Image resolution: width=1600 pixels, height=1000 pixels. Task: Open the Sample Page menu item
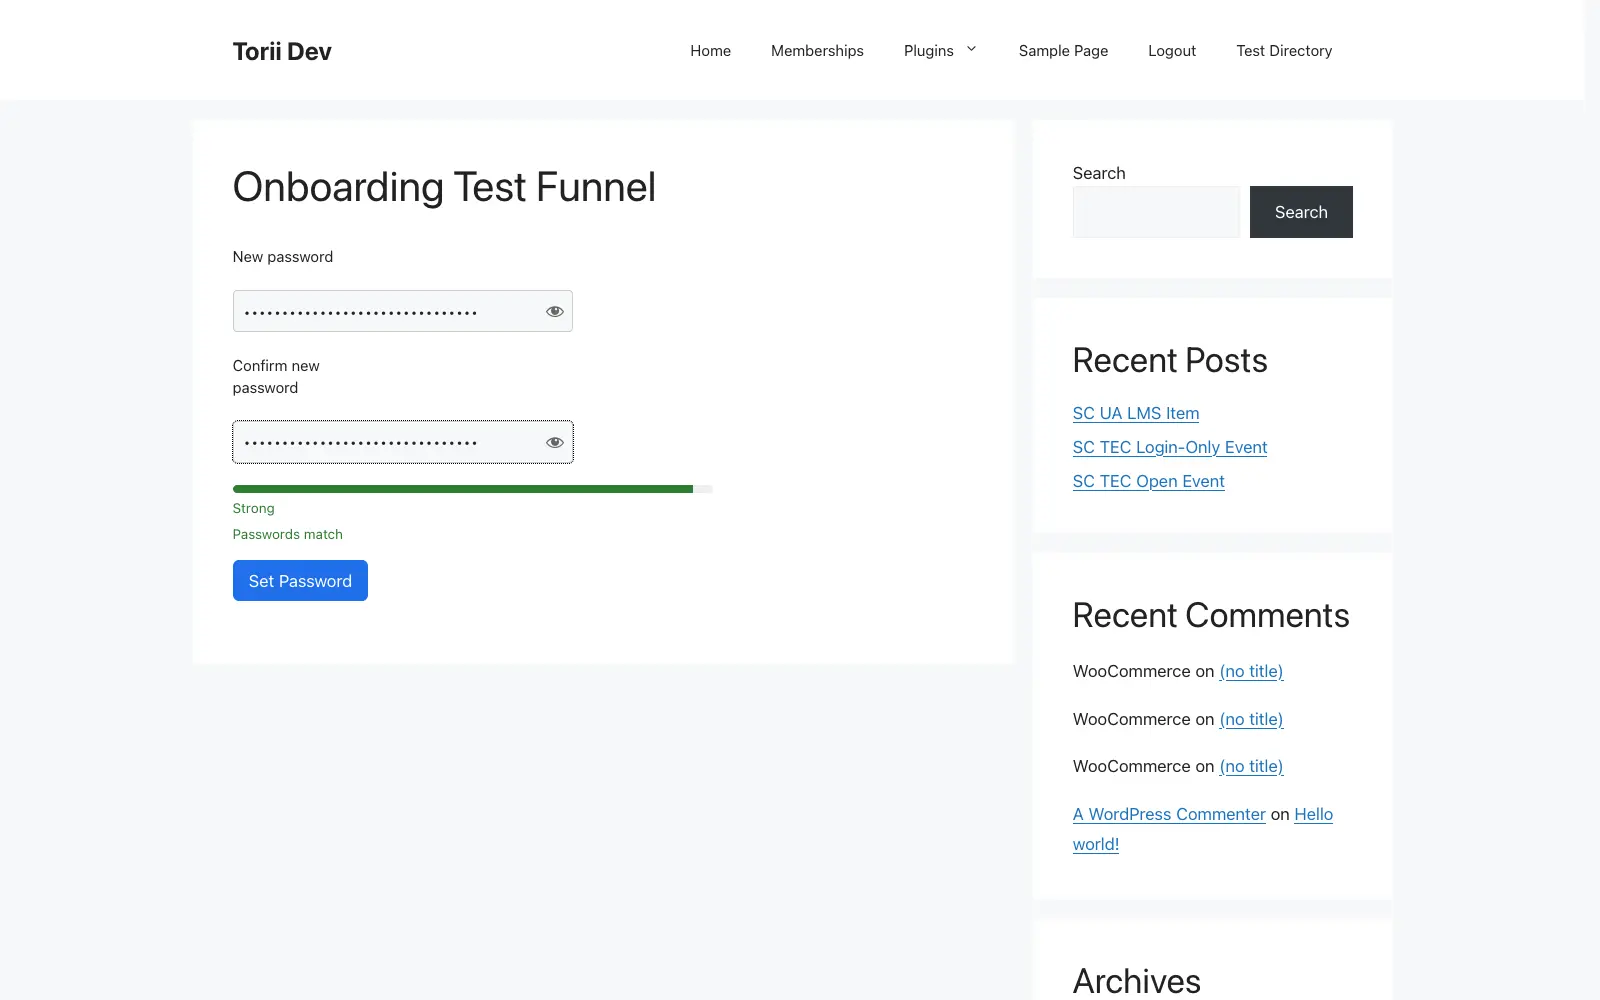pyautogui.click(x=1063, y=51)
